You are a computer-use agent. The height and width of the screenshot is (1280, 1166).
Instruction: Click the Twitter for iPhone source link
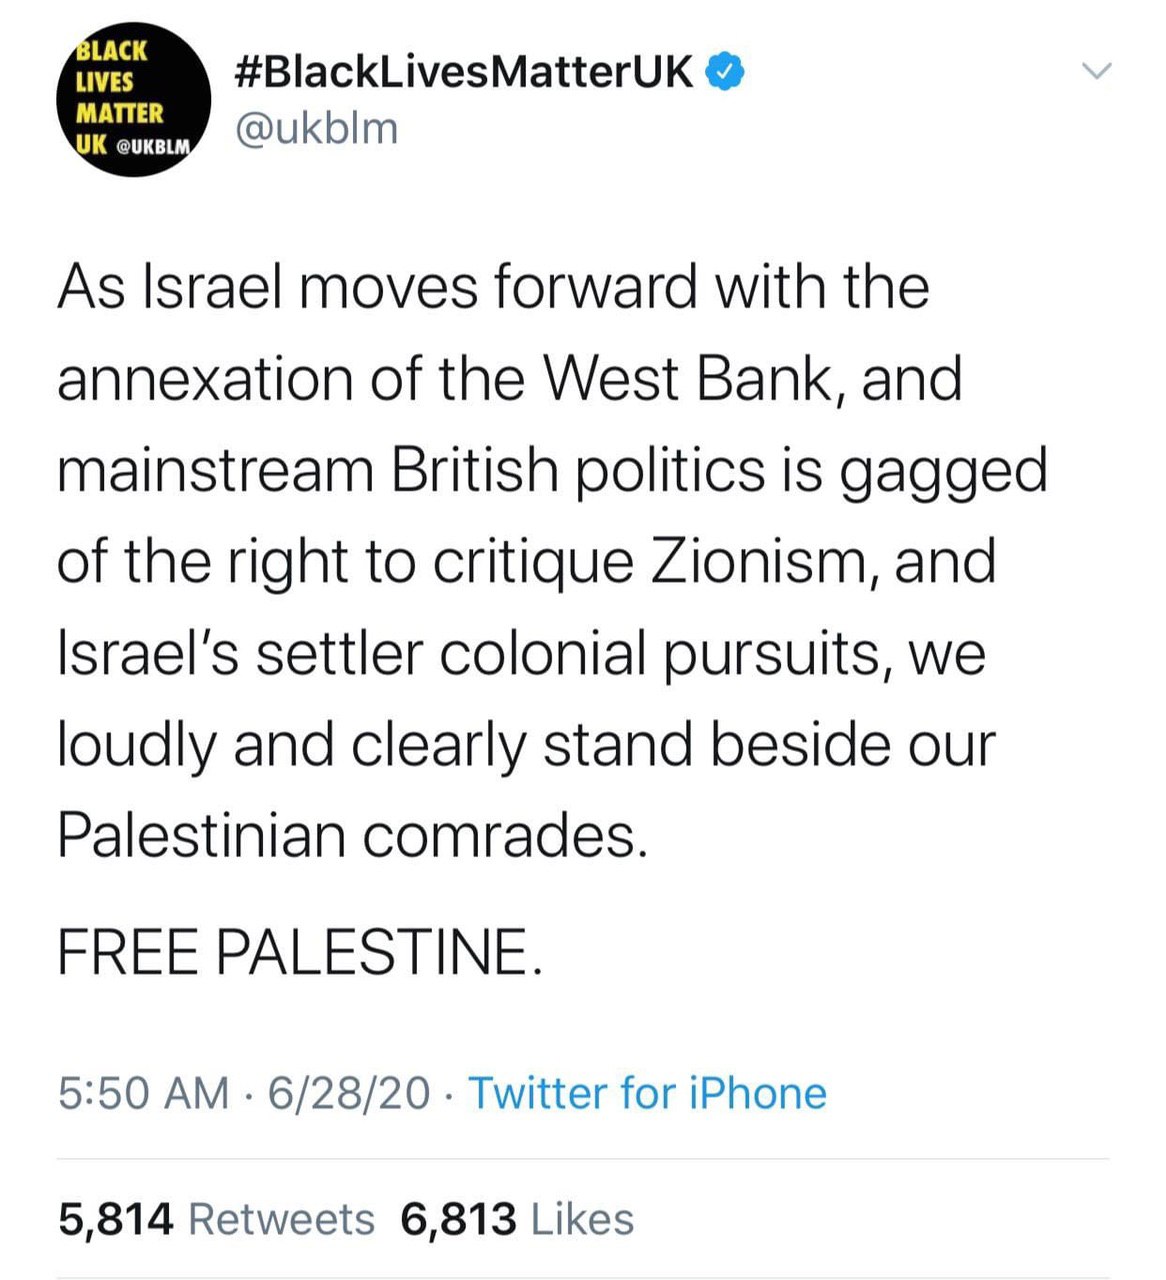point(647,1093)
